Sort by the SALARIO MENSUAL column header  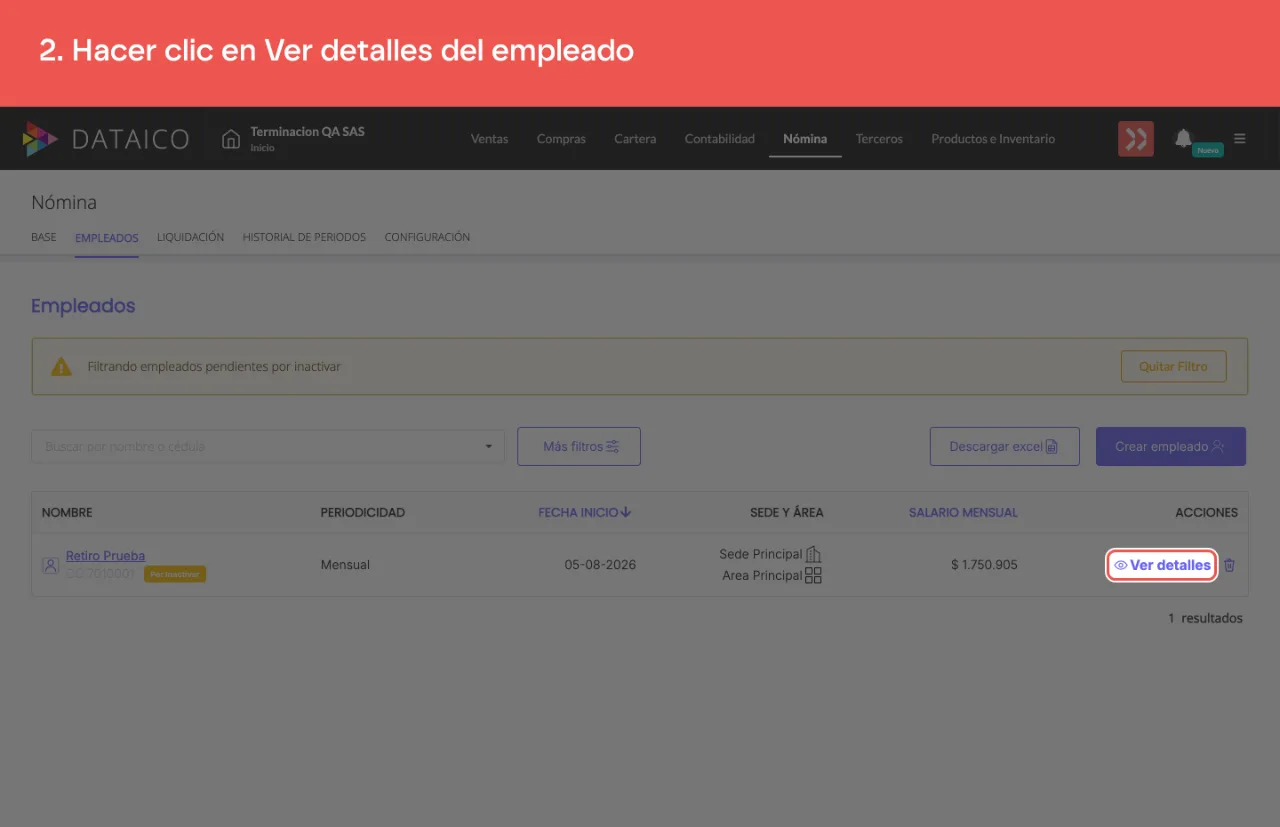pyautogui.click(x=963, y=512)
